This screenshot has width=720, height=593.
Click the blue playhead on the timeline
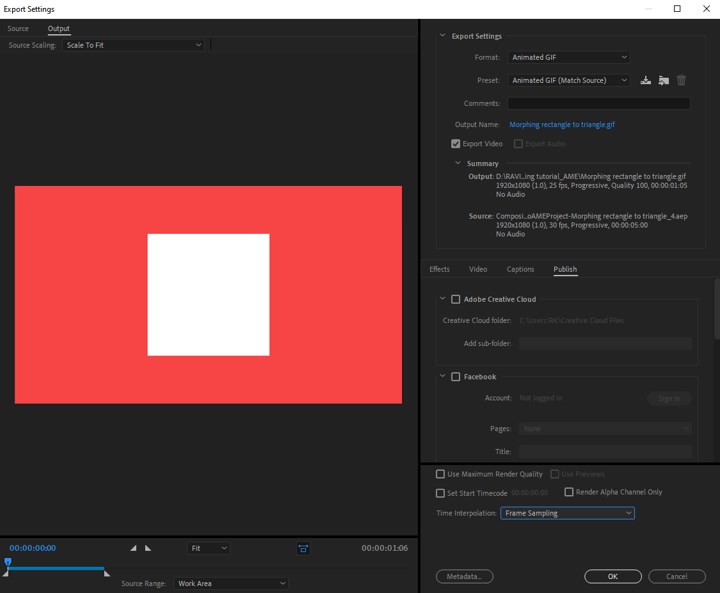click(x=8, y=562)
